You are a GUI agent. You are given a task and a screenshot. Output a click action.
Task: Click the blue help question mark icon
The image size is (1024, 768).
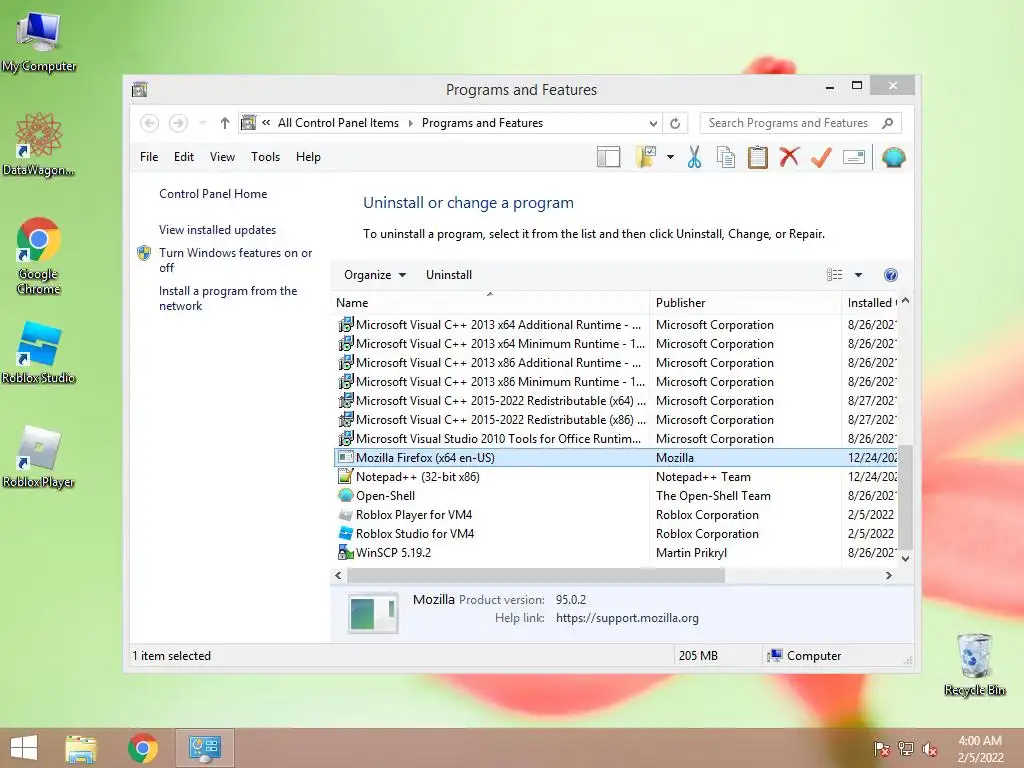pyautogui.click(x=890, y=275)
